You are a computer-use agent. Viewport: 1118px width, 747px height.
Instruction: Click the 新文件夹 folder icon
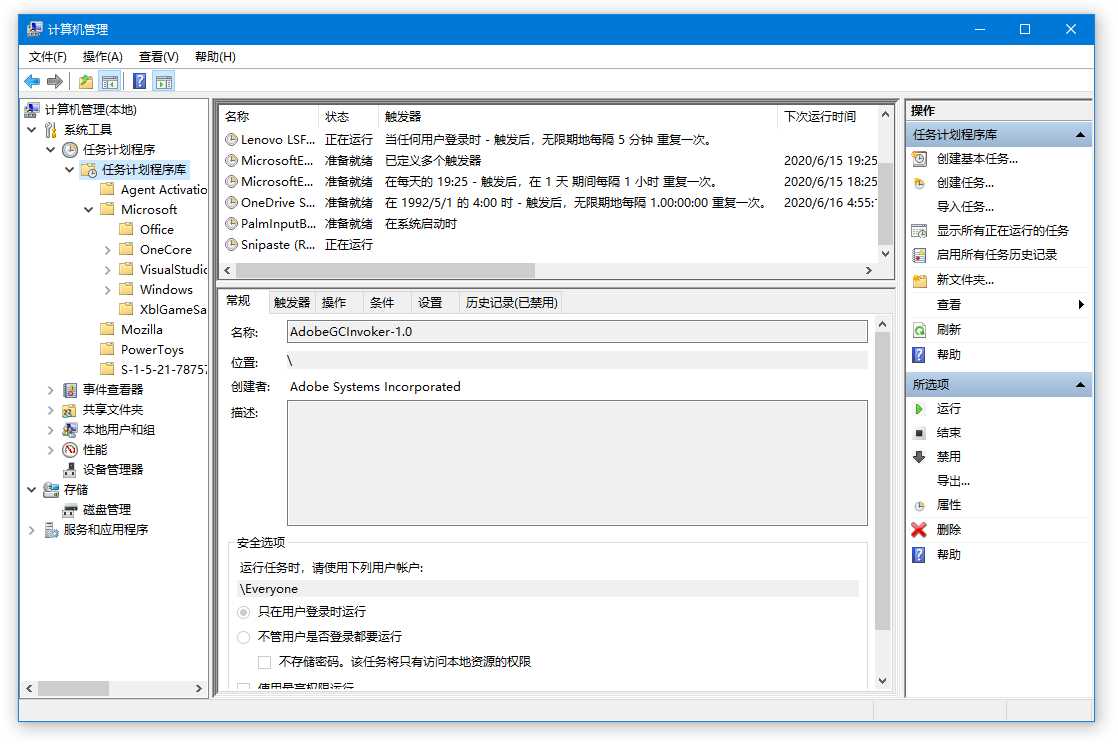[920, 280]
